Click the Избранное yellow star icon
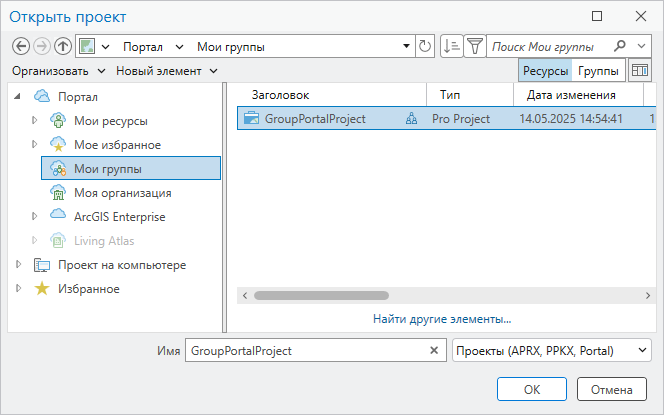 (x=42, y=289)
